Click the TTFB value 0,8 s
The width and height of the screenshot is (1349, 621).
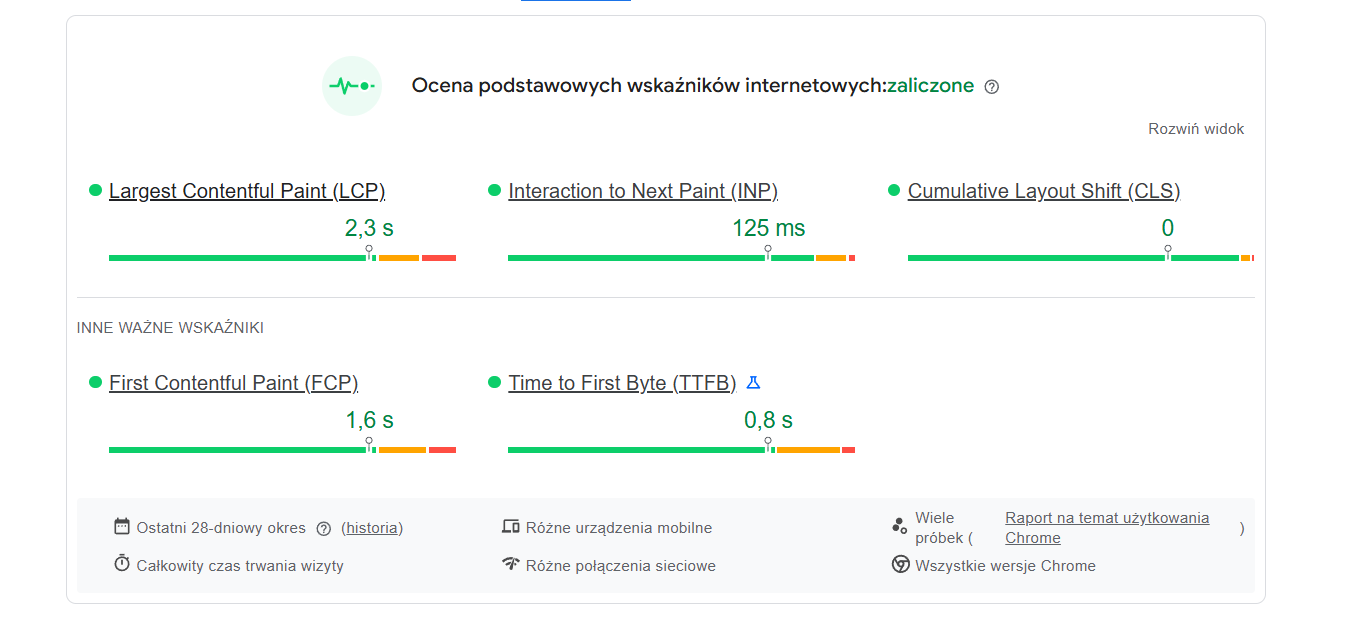click(768, 421)
